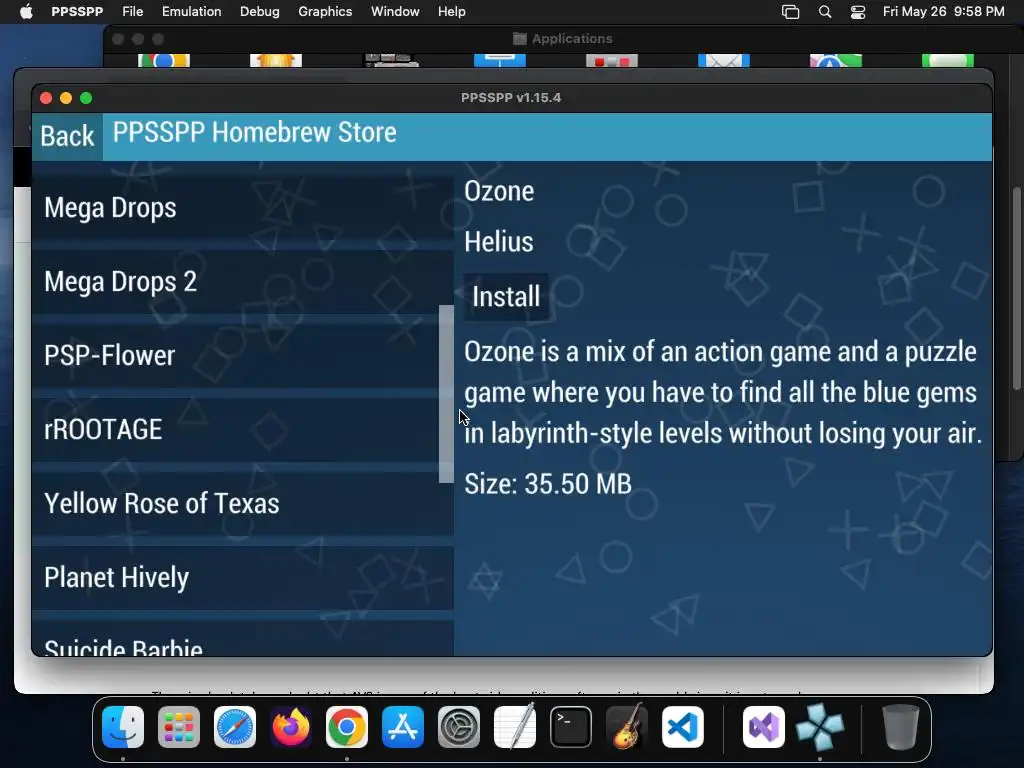Image resolution: width=1024 pixels, height=768 pixels.
Task: Pick Yellow Rose of Texas
Action: (242, 504)
